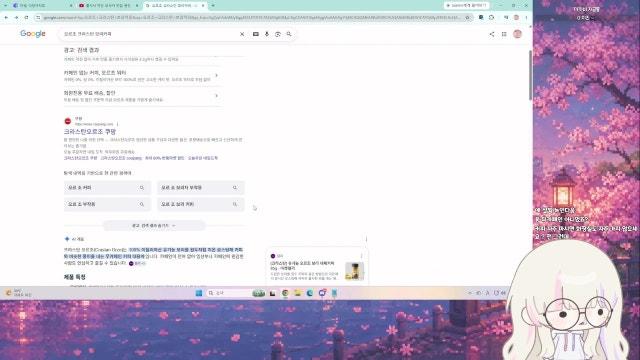Open the Google apps grid
Viewport: 640px width, 360px height.
pos(504,34)
